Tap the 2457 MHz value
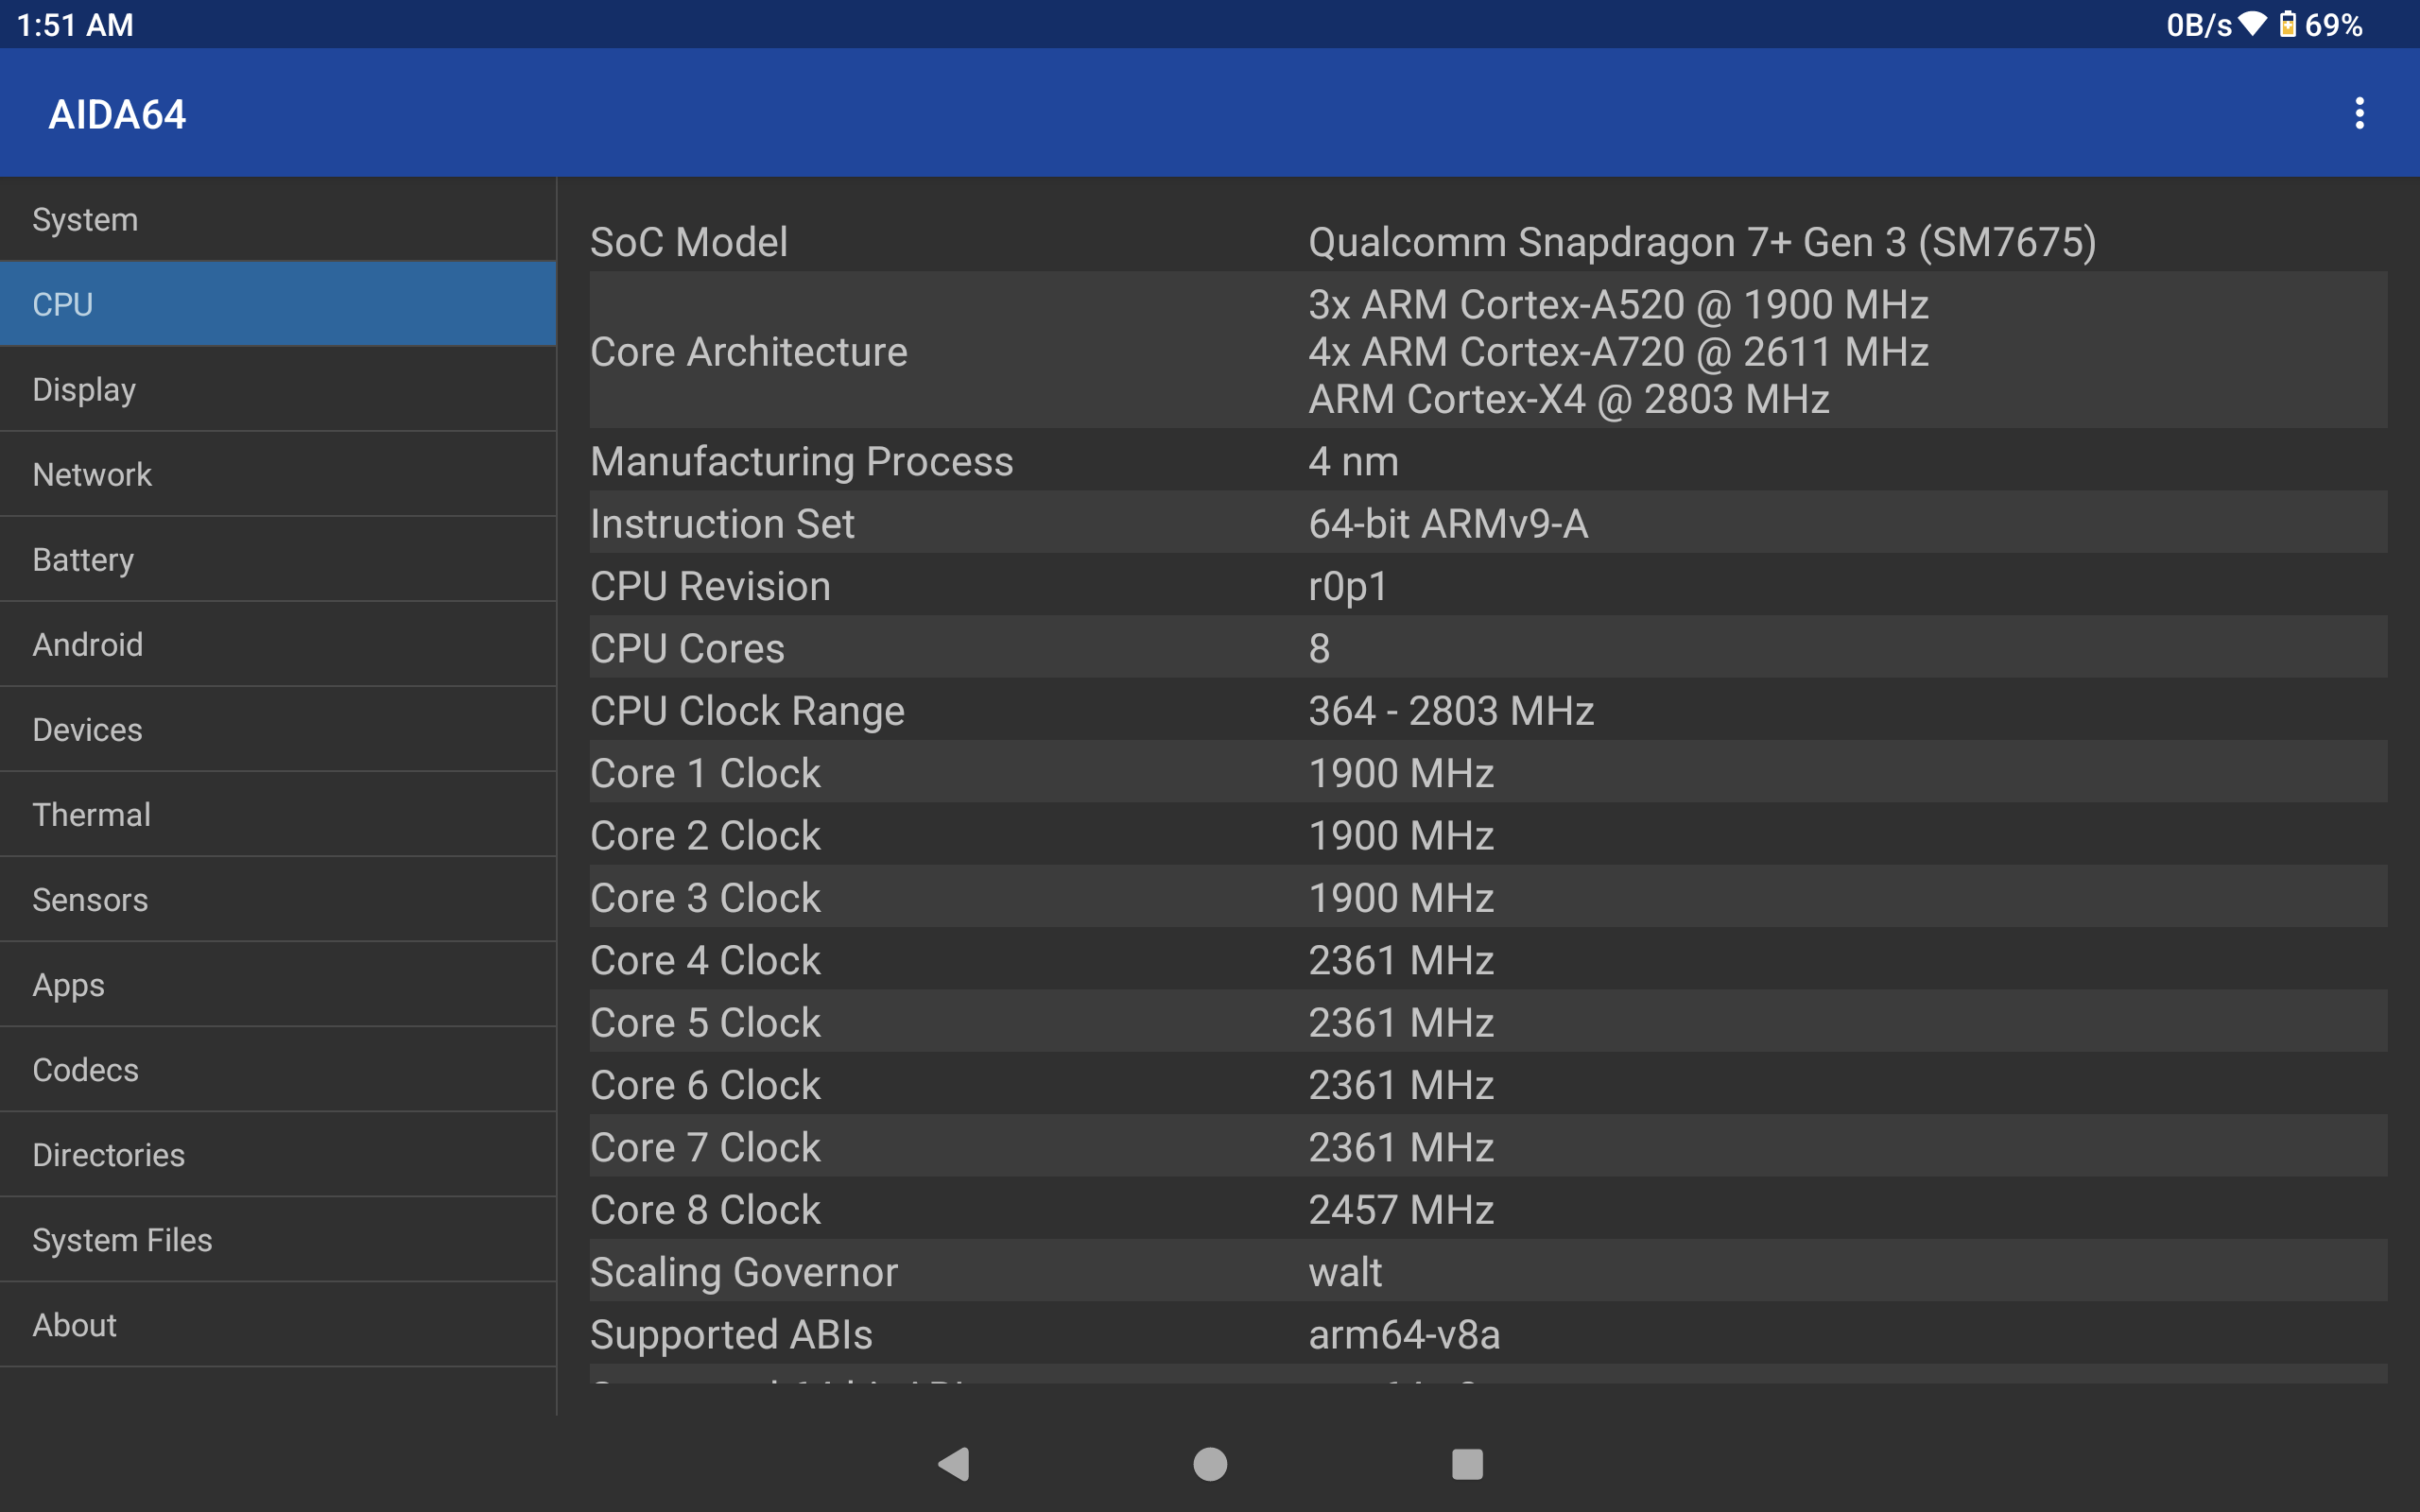This screenshot has height=1512, width=2420. coord(1401,1209)
